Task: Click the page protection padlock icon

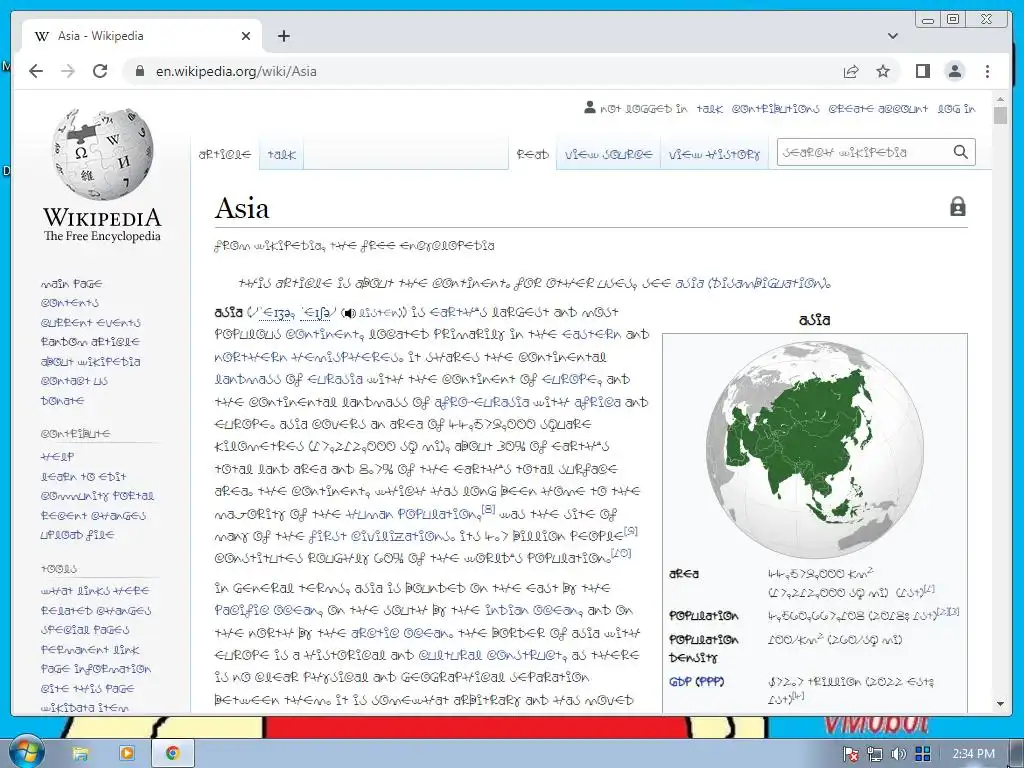Action: [957, 206]
